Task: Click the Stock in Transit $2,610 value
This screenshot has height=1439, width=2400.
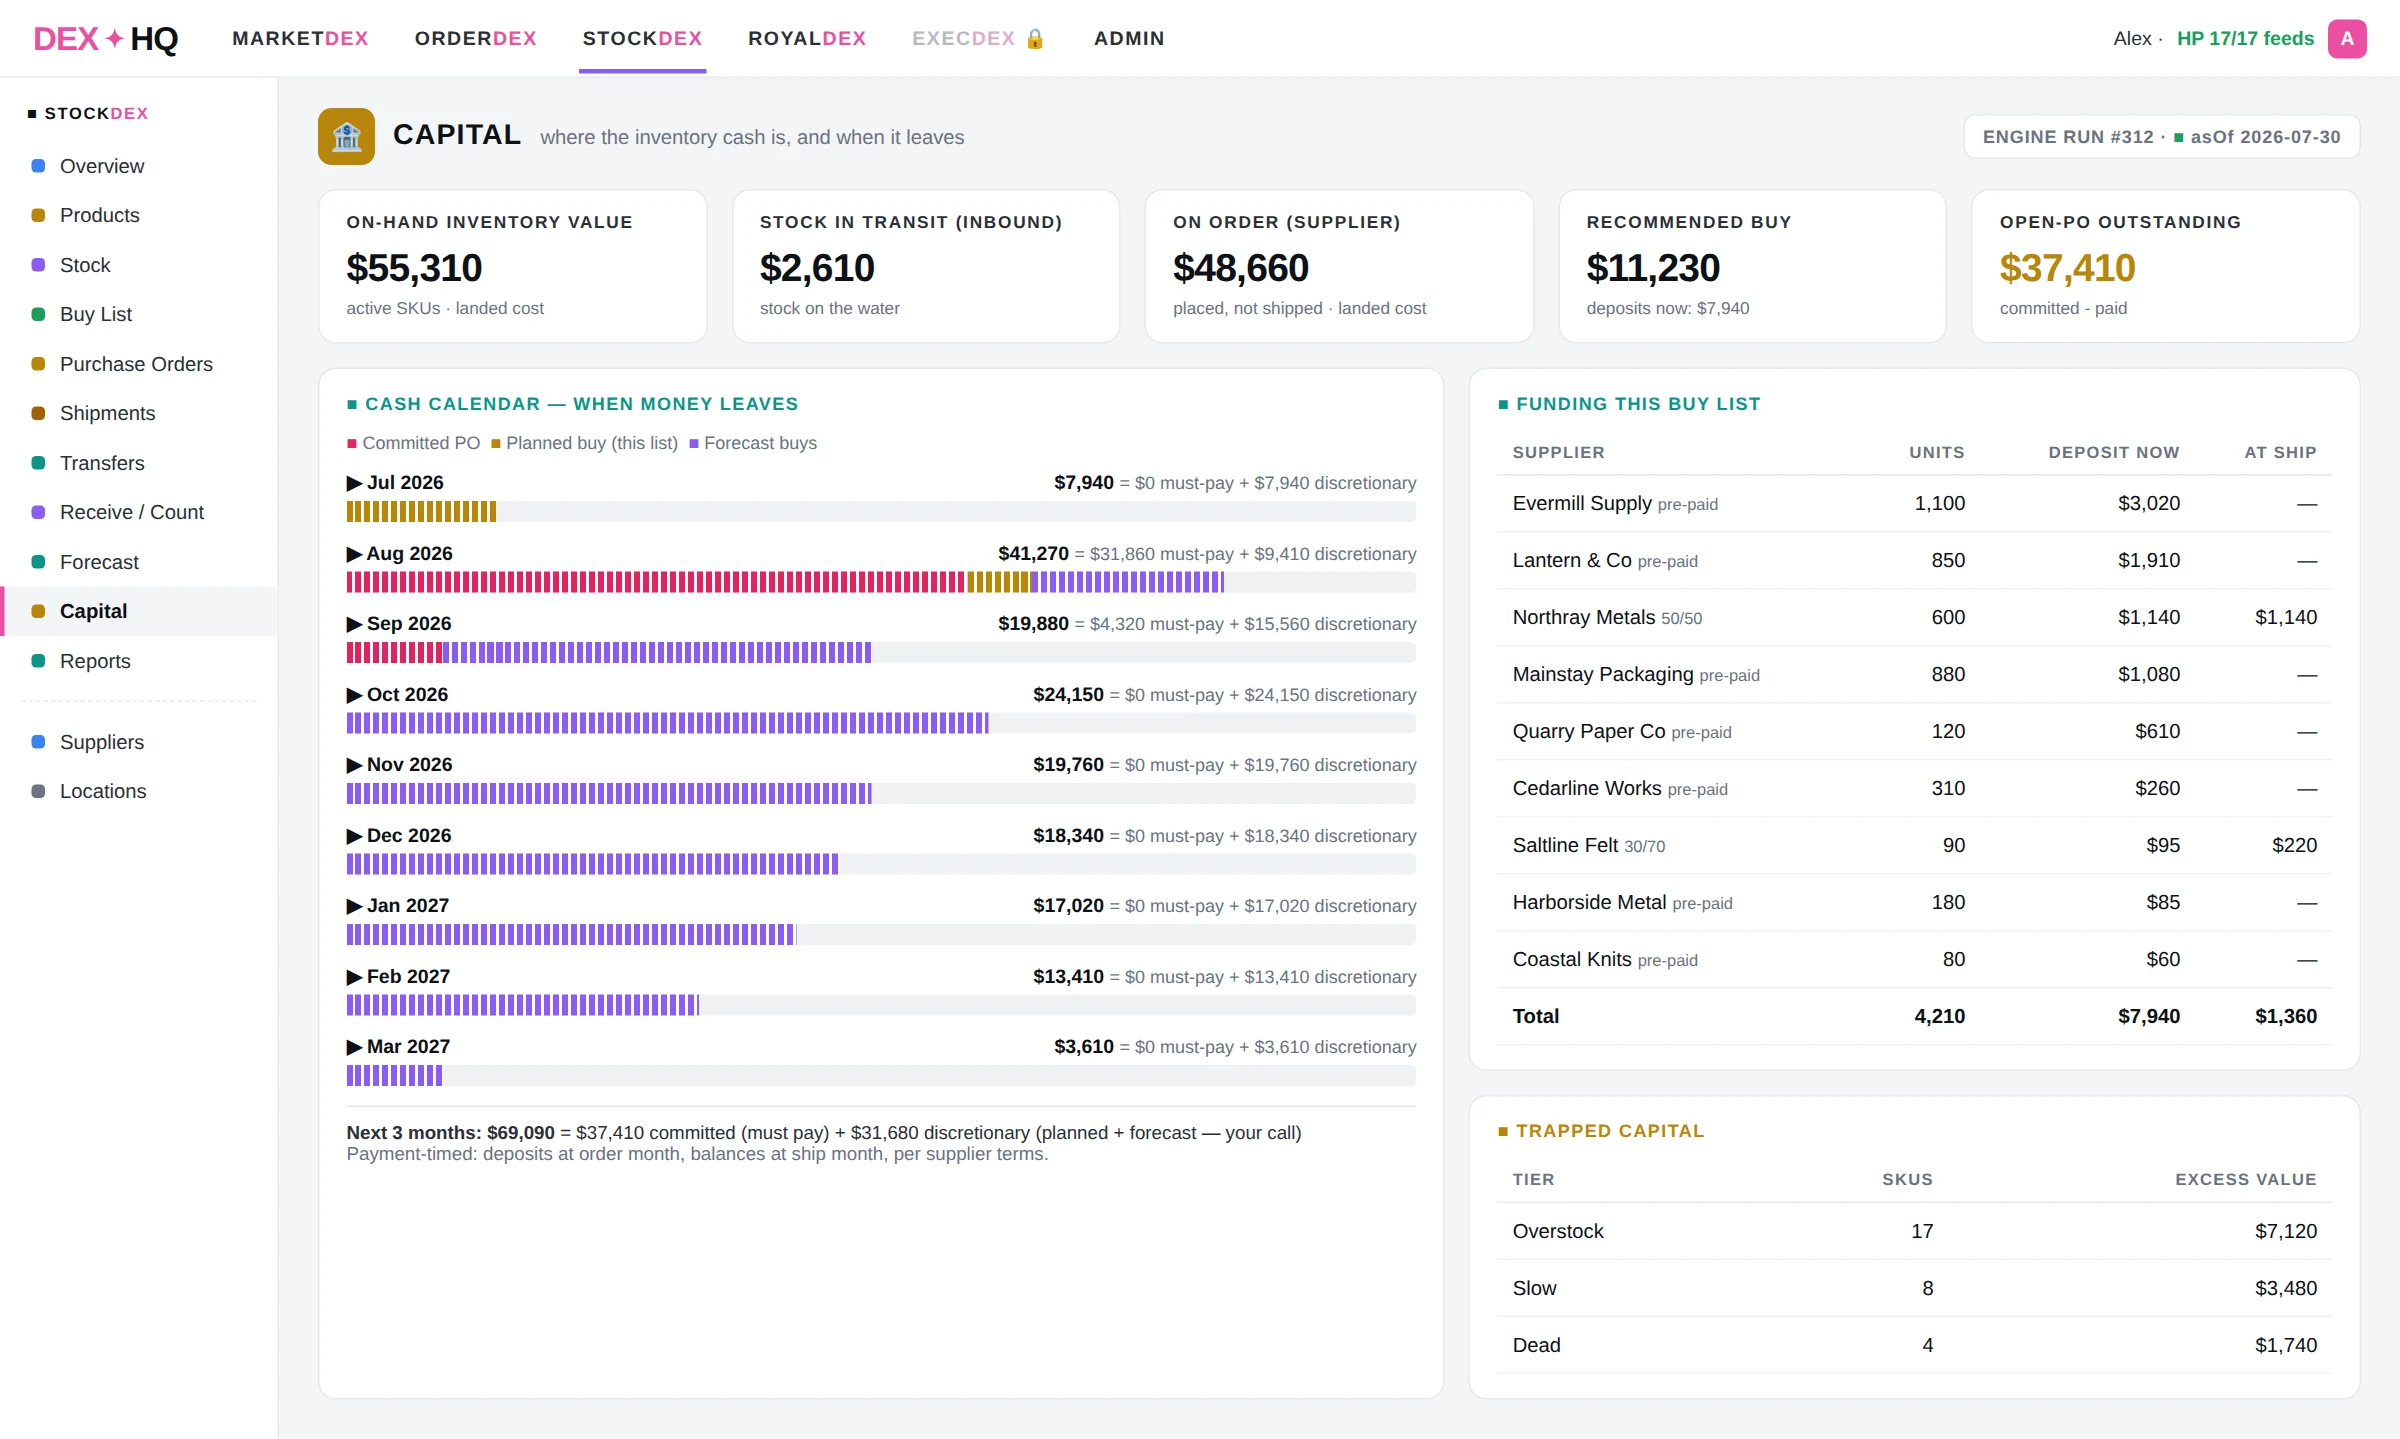Action: 817,268
